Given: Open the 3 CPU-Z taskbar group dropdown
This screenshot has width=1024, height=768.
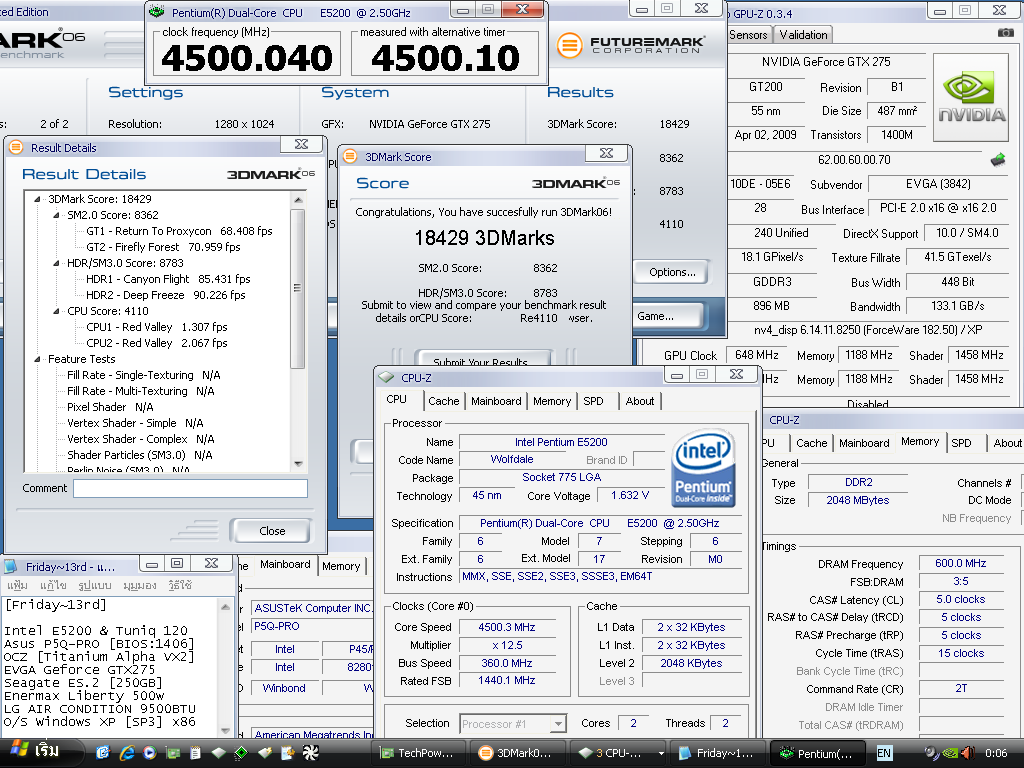Looking at the screenshot, I should tap(660, 753).
